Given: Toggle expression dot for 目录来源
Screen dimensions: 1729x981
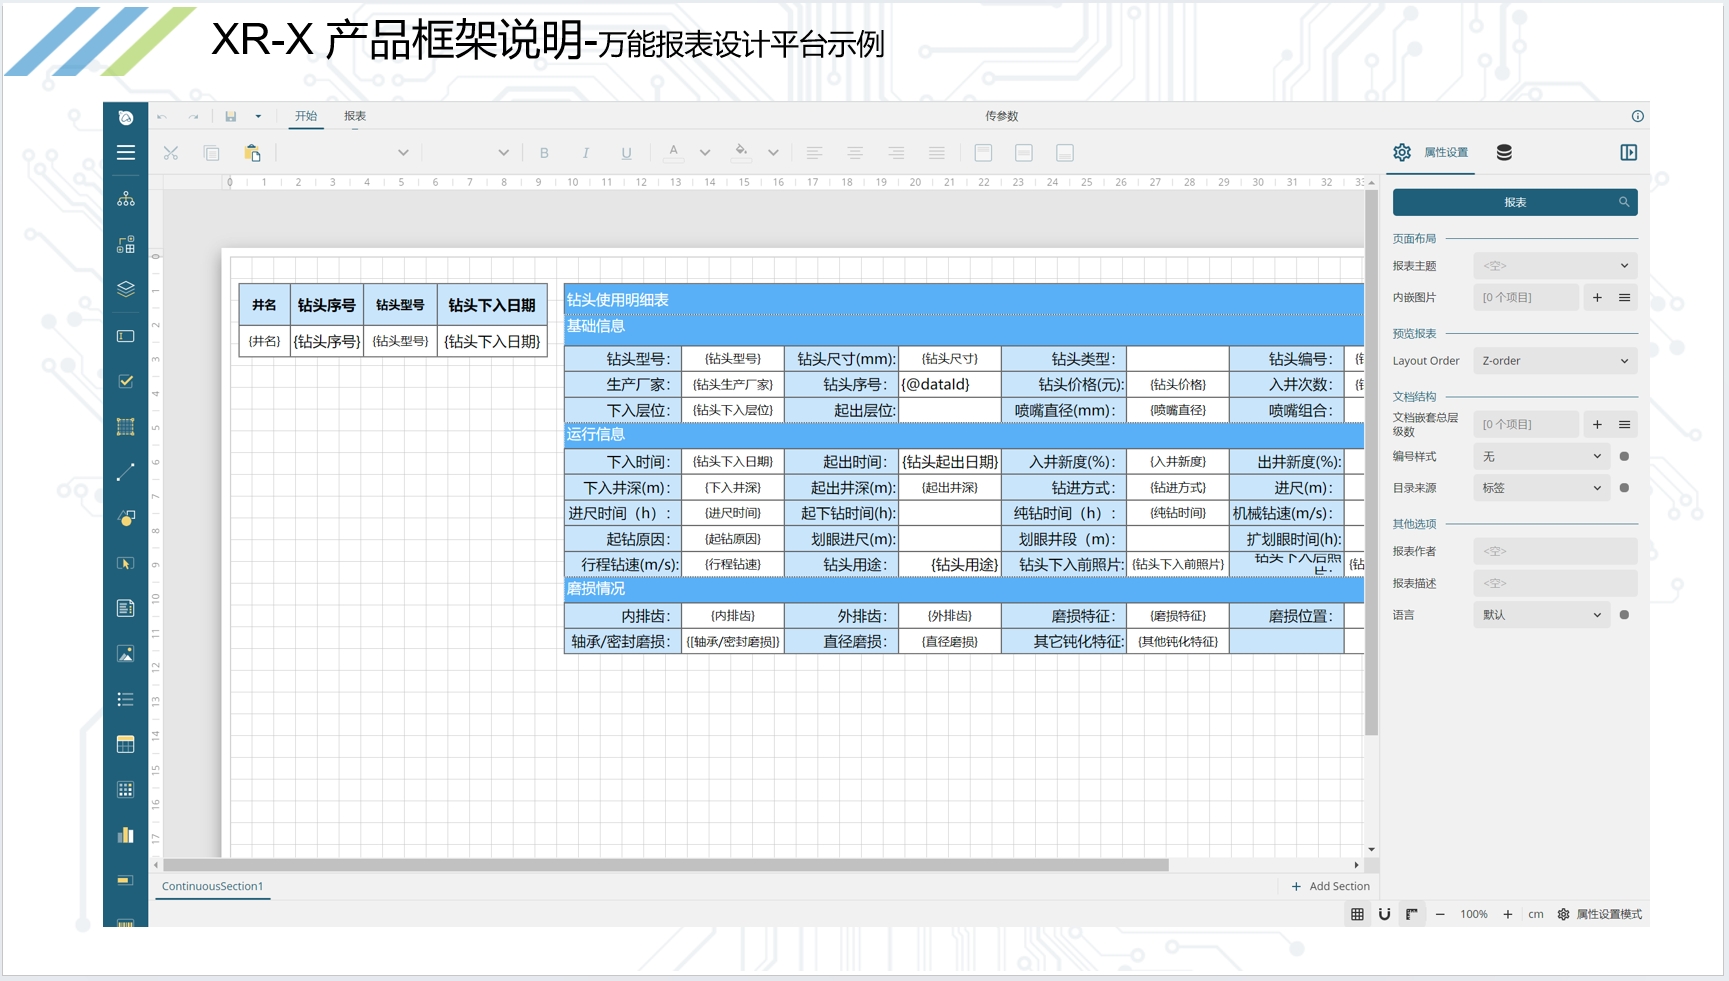Looking at the screenshot, I should (1624, 488).
